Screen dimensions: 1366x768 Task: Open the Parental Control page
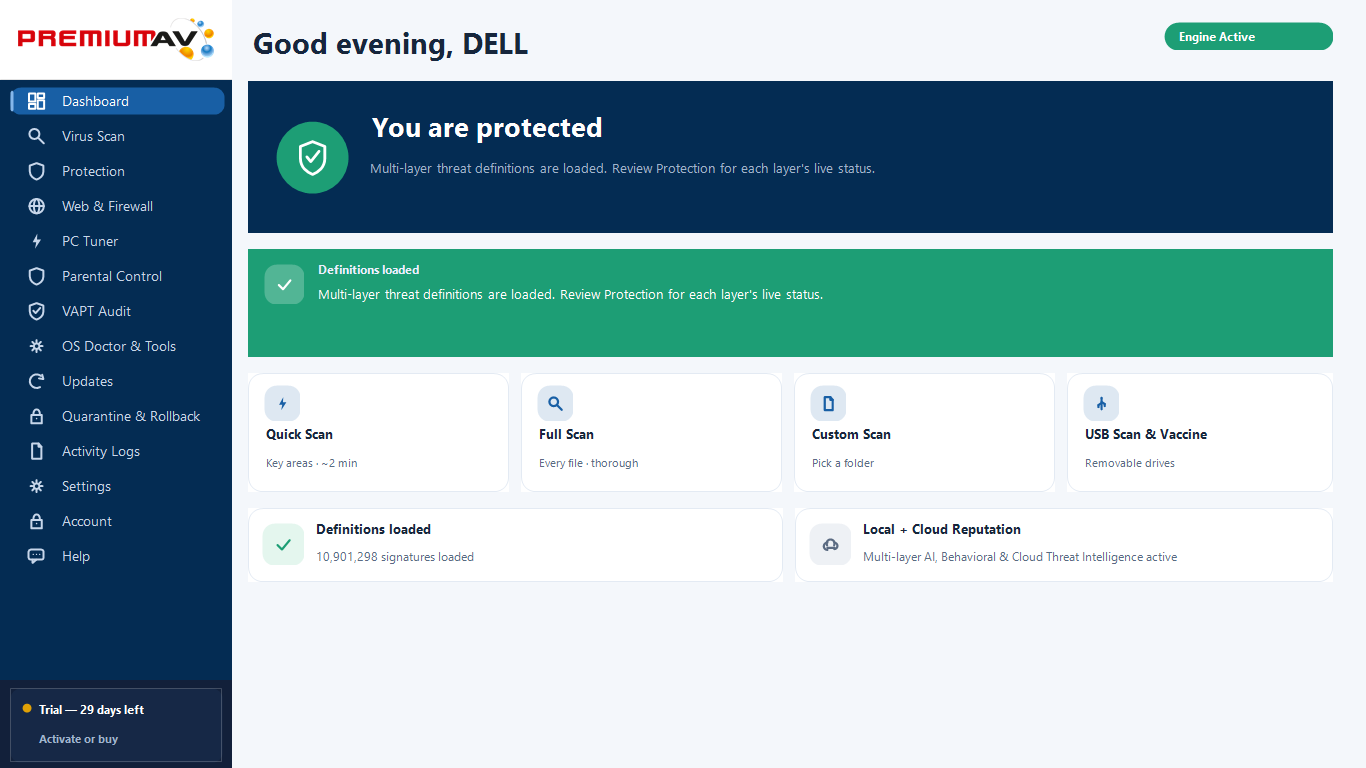[x=117, y=276]
